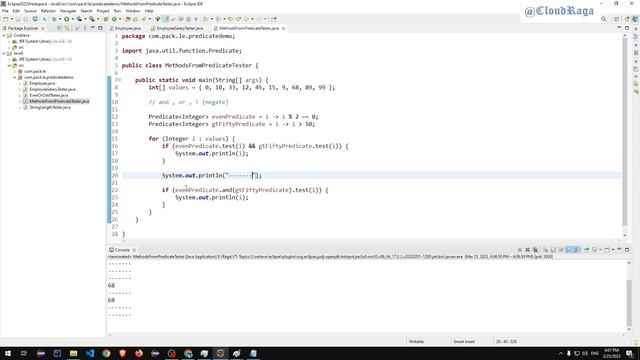Click the Quick Access search magnifier icon
The image size is (640, 360).
tap(604, 19)
